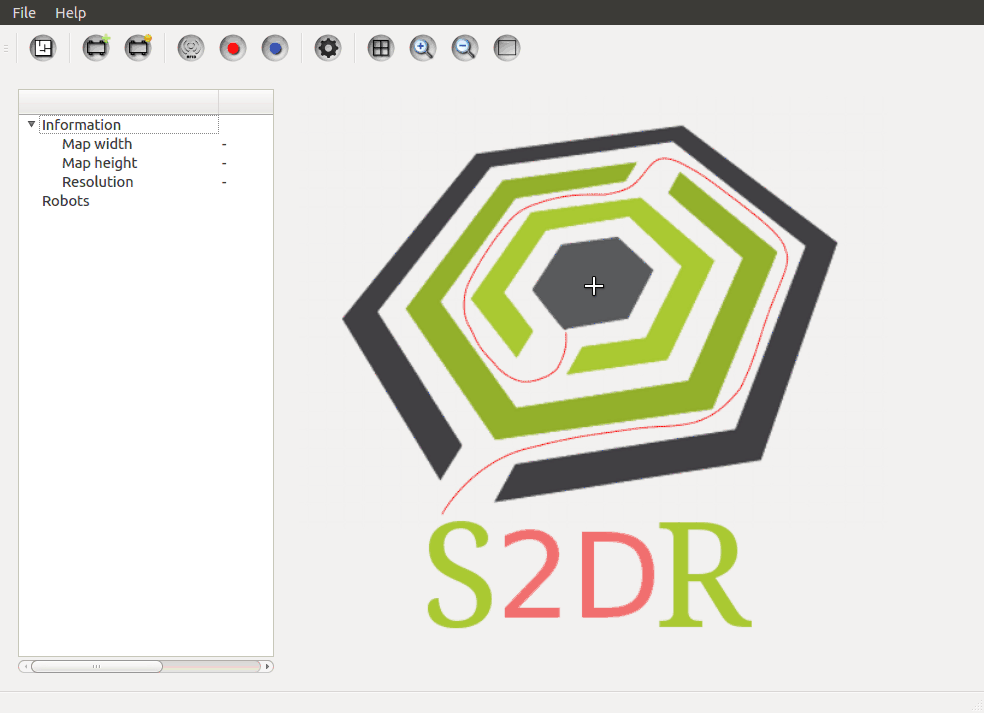Click the zoom out magnifier icon
984x713 pixels.
click(464, 48)
